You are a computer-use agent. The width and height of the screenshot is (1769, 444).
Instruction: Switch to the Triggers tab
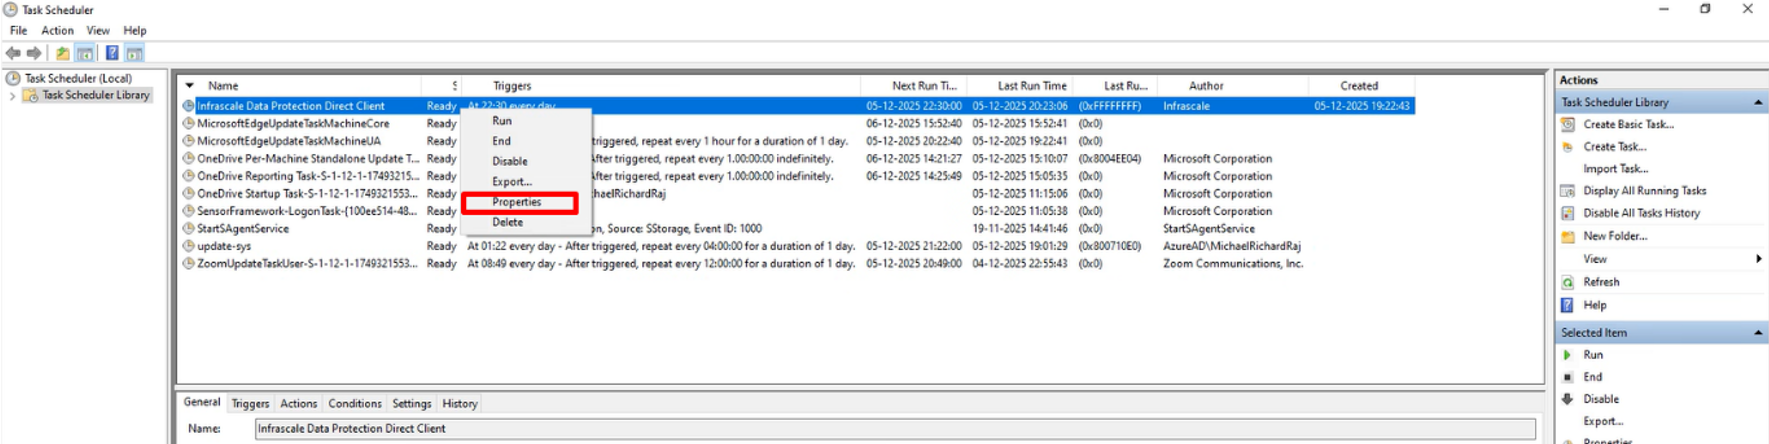point(250,404)
